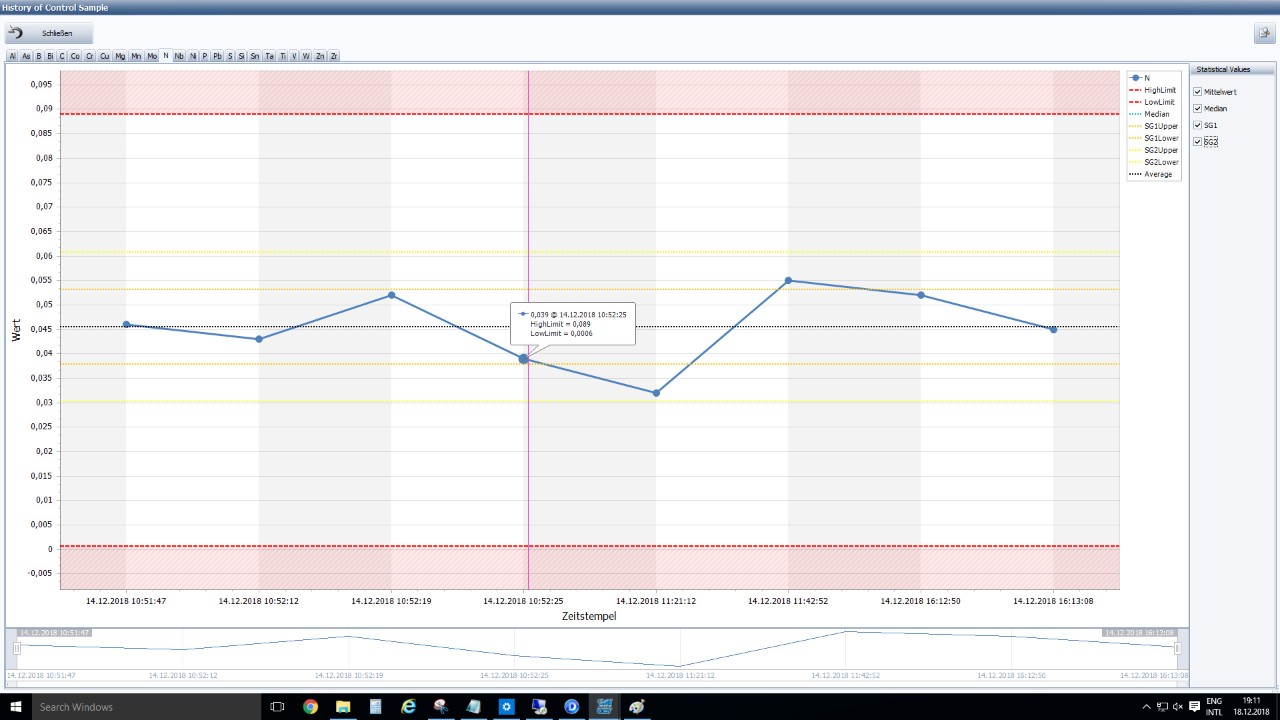Image resolution: width=1280 pixels, height=720 pixels.
Task: Uncheck the SG2 statistical value
Action: [1197, 141]
